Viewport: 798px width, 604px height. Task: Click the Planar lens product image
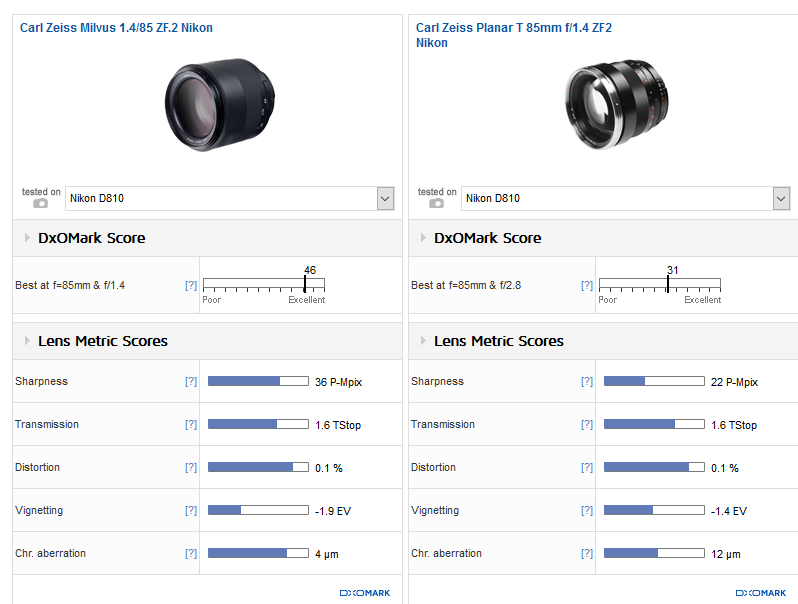pyautogui.click(x=616, y=104)
